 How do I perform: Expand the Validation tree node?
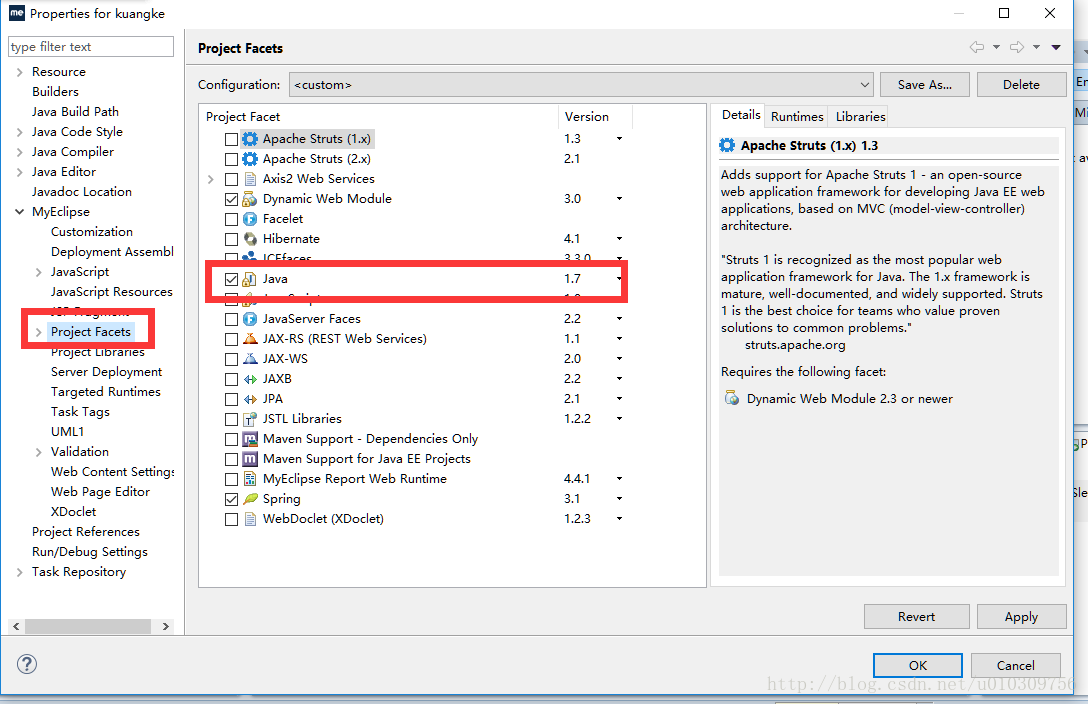tap(39, 452)
